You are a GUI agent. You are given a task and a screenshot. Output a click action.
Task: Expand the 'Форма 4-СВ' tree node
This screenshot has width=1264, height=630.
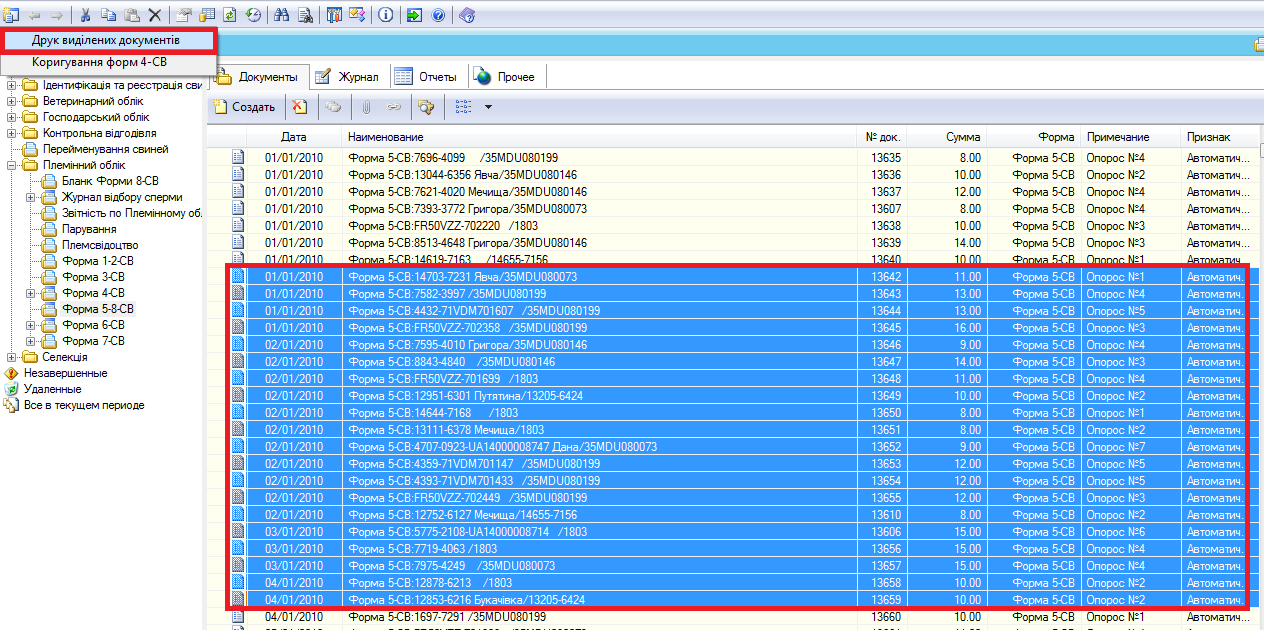tap(32, 293)
